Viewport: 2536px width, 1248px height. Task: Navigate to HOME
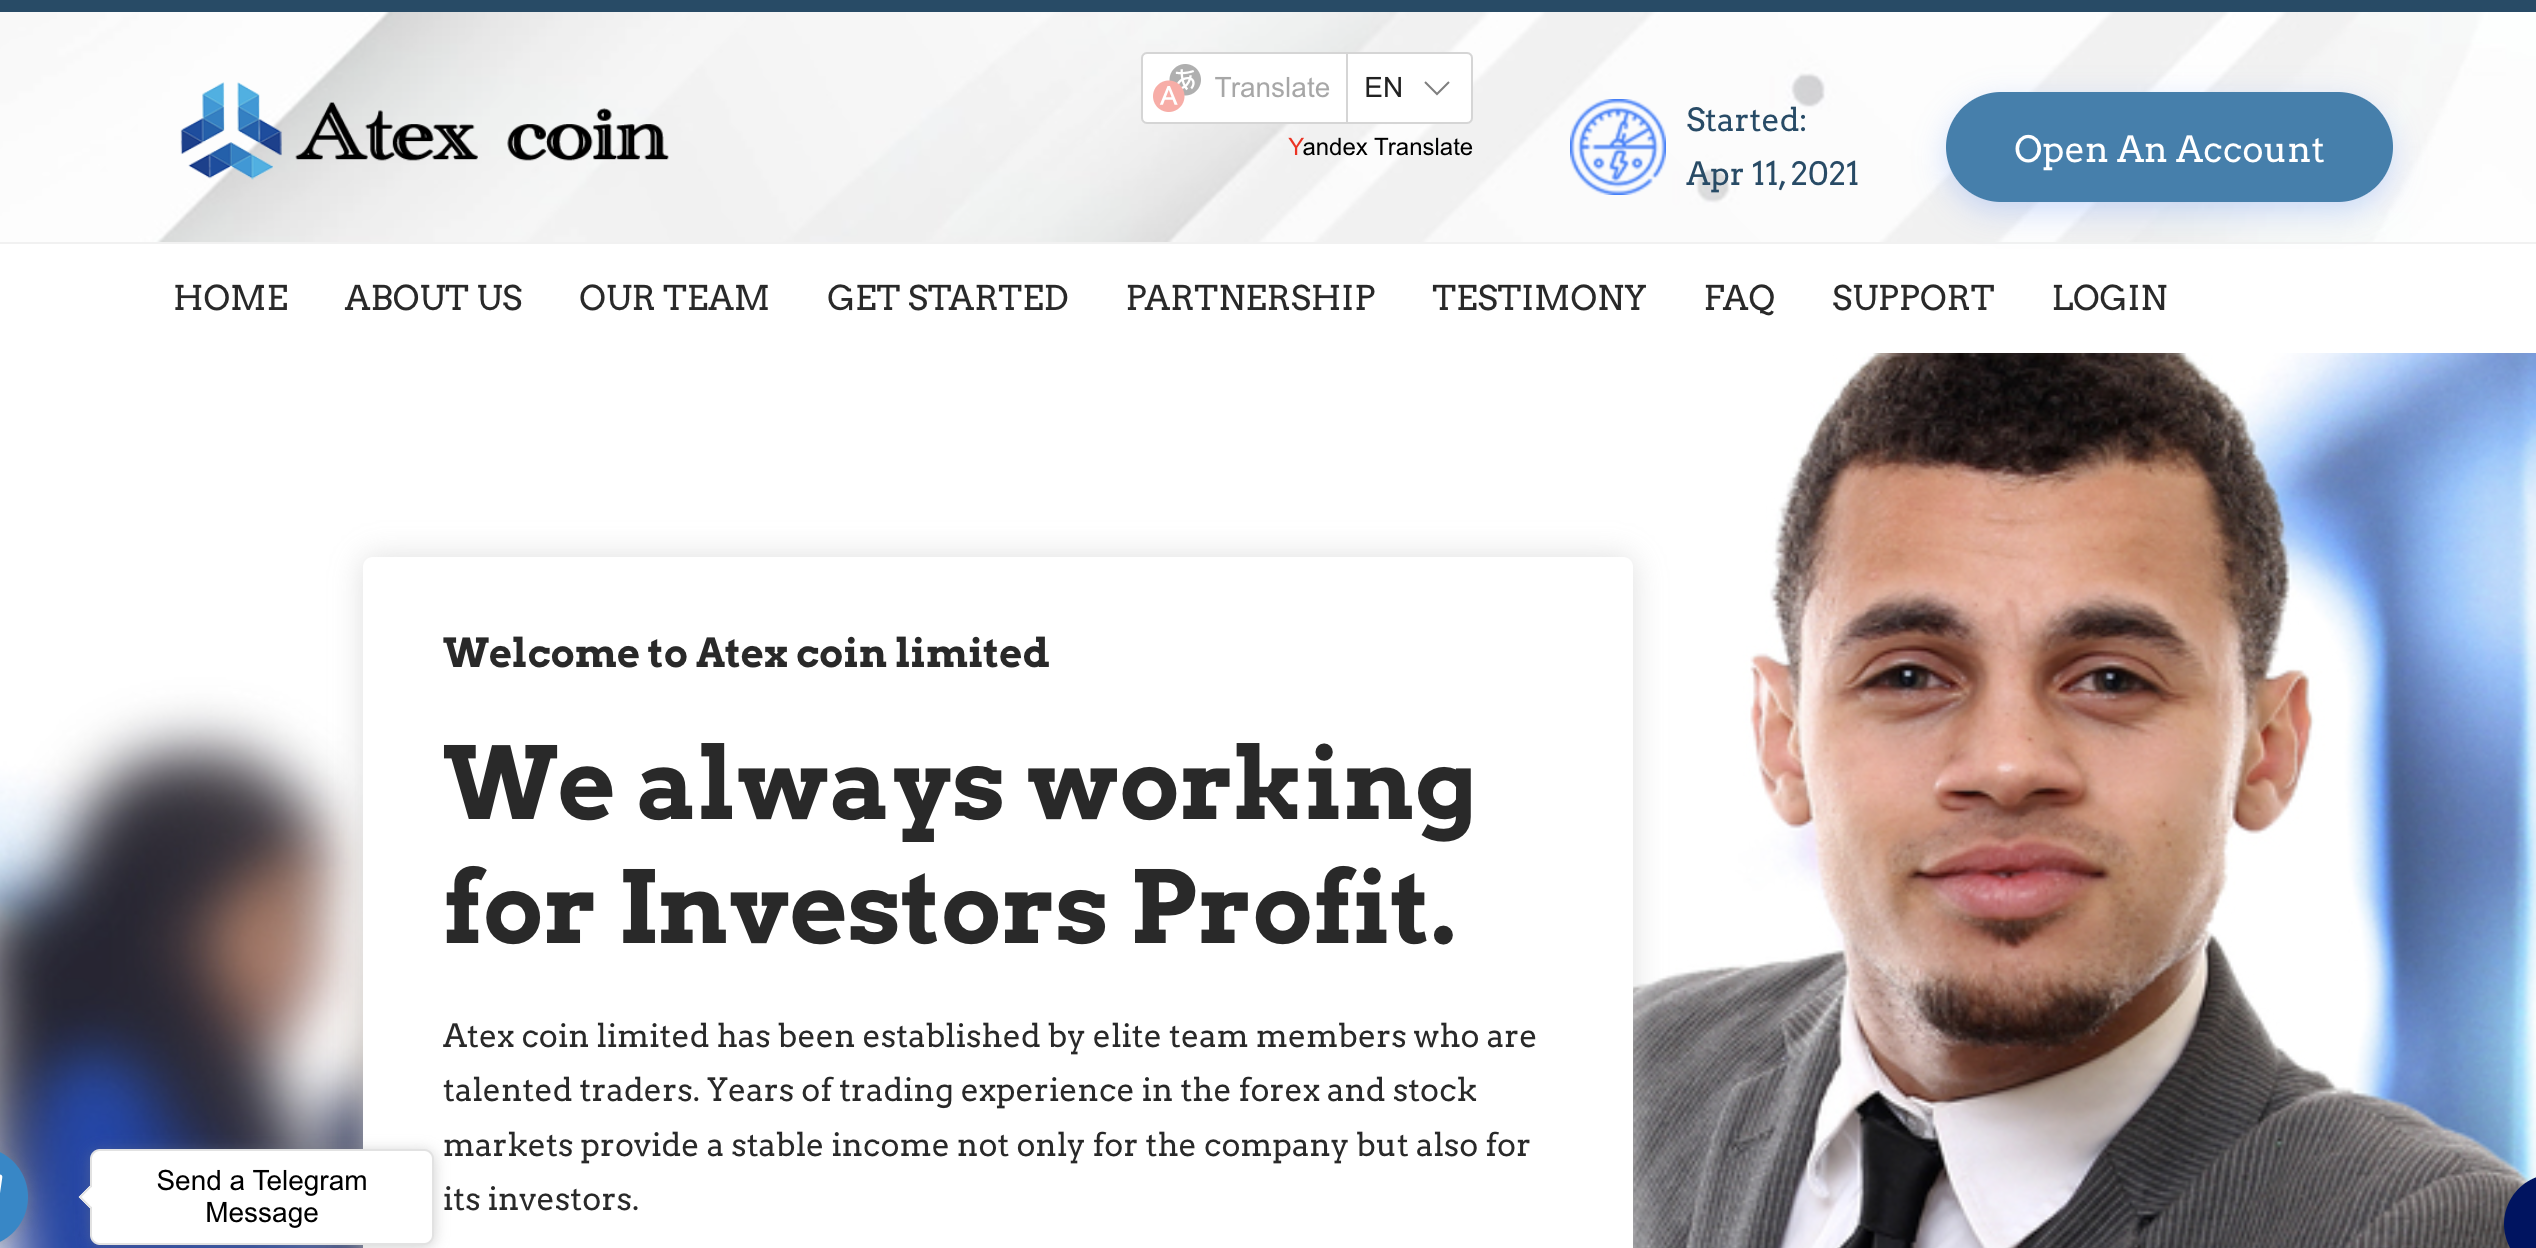(x=230, y=298)
